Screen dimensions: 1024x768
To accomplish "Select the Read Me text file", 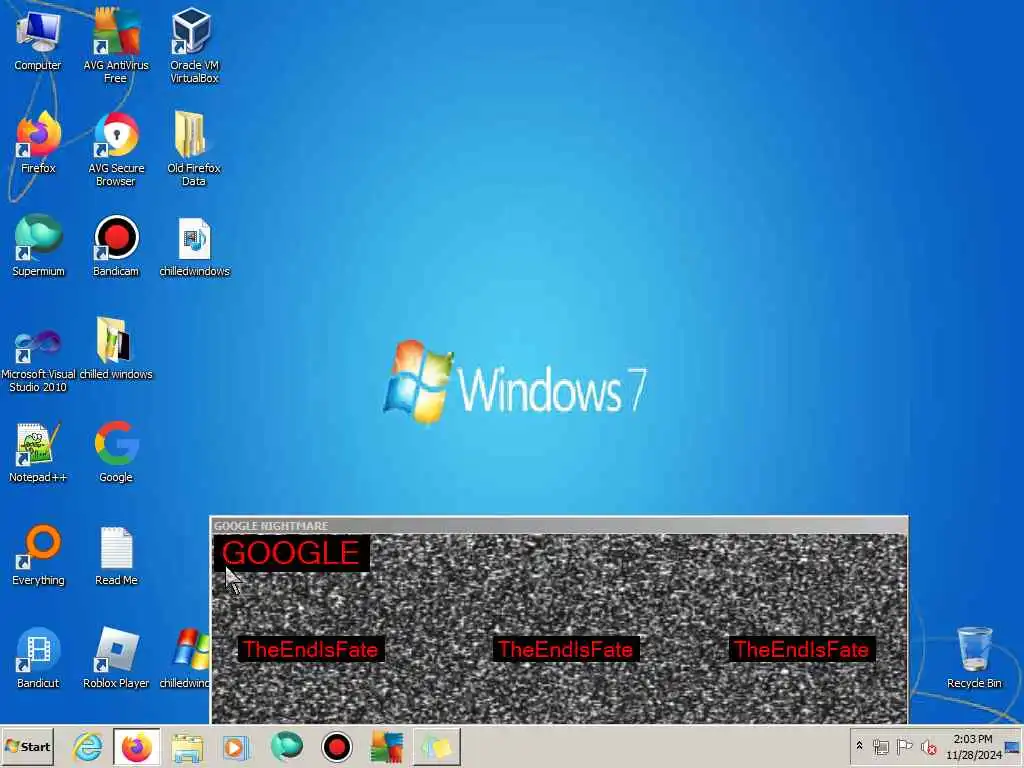I will coord(116,555).
